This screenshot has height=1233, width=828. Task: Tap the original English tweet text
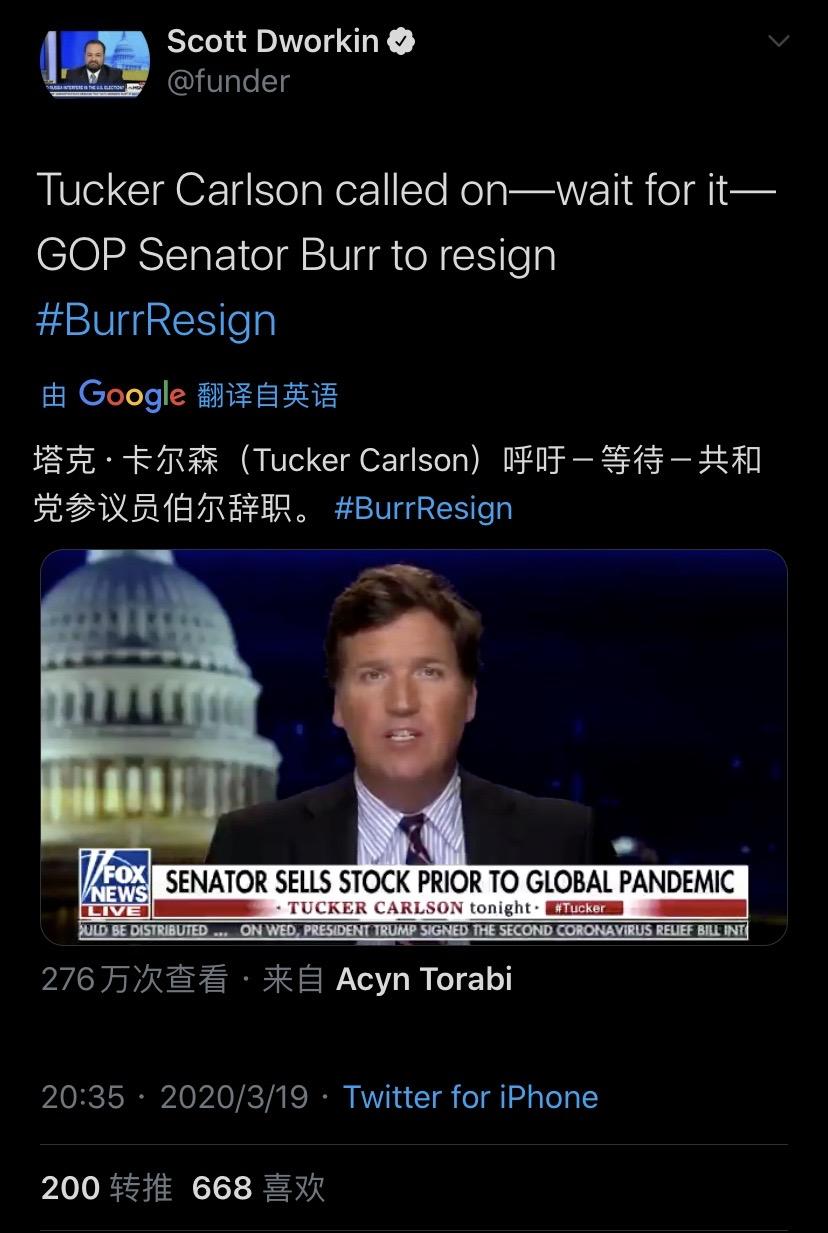(x=406, y=222)
